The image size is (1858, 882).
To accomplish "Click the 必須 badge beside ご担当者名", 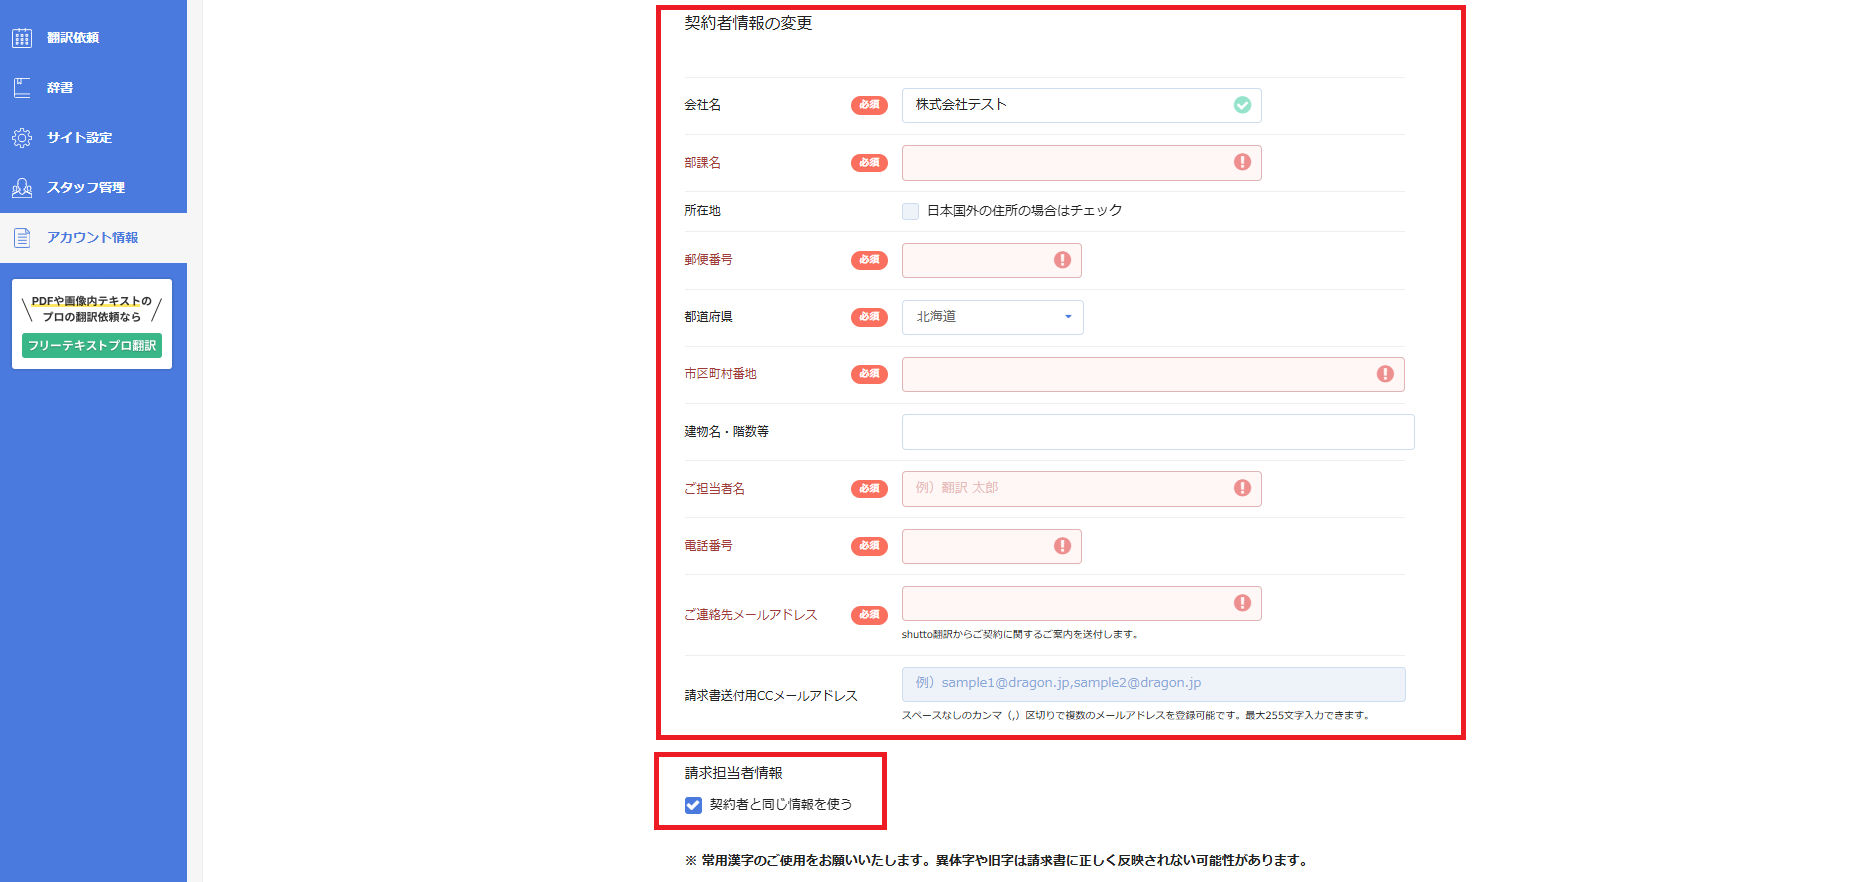I will 869,489.
